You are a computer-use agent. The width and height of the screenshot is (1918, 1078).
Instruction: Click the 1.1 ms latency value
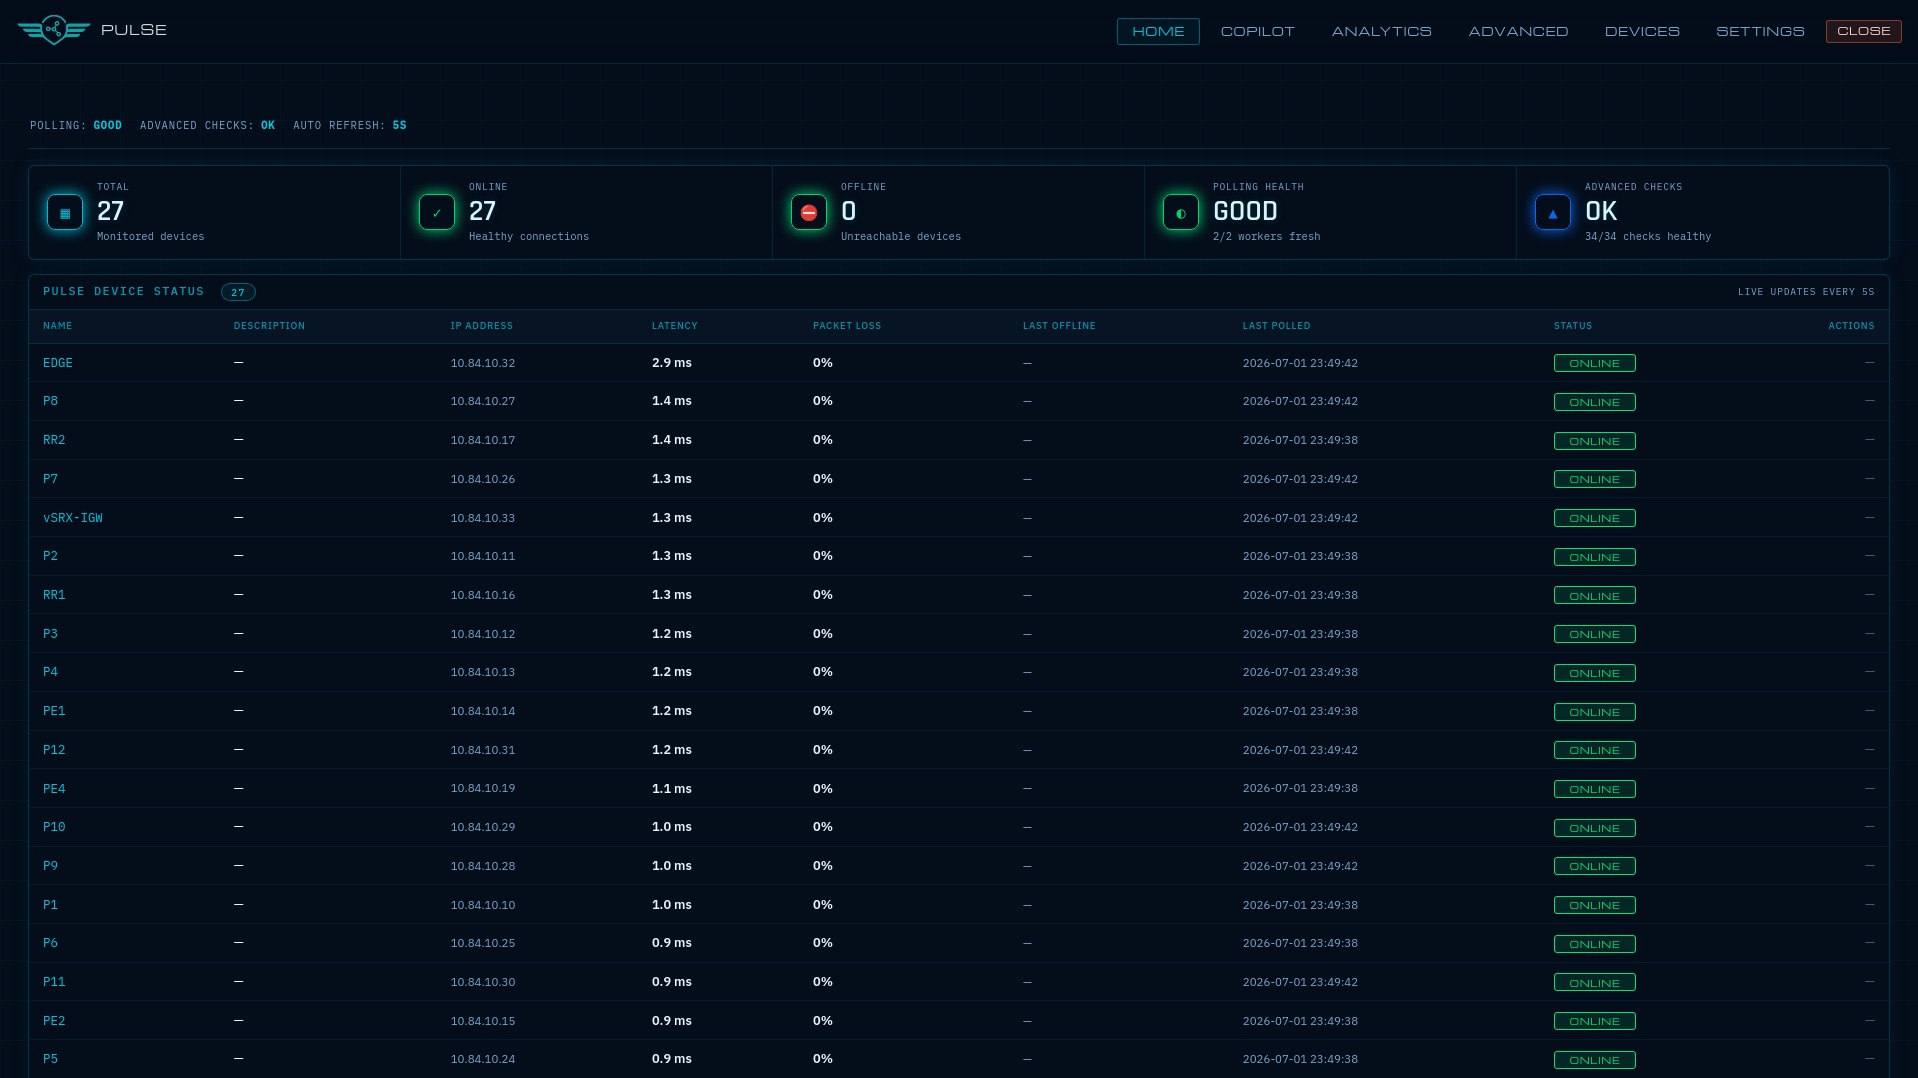coord(672,789)
